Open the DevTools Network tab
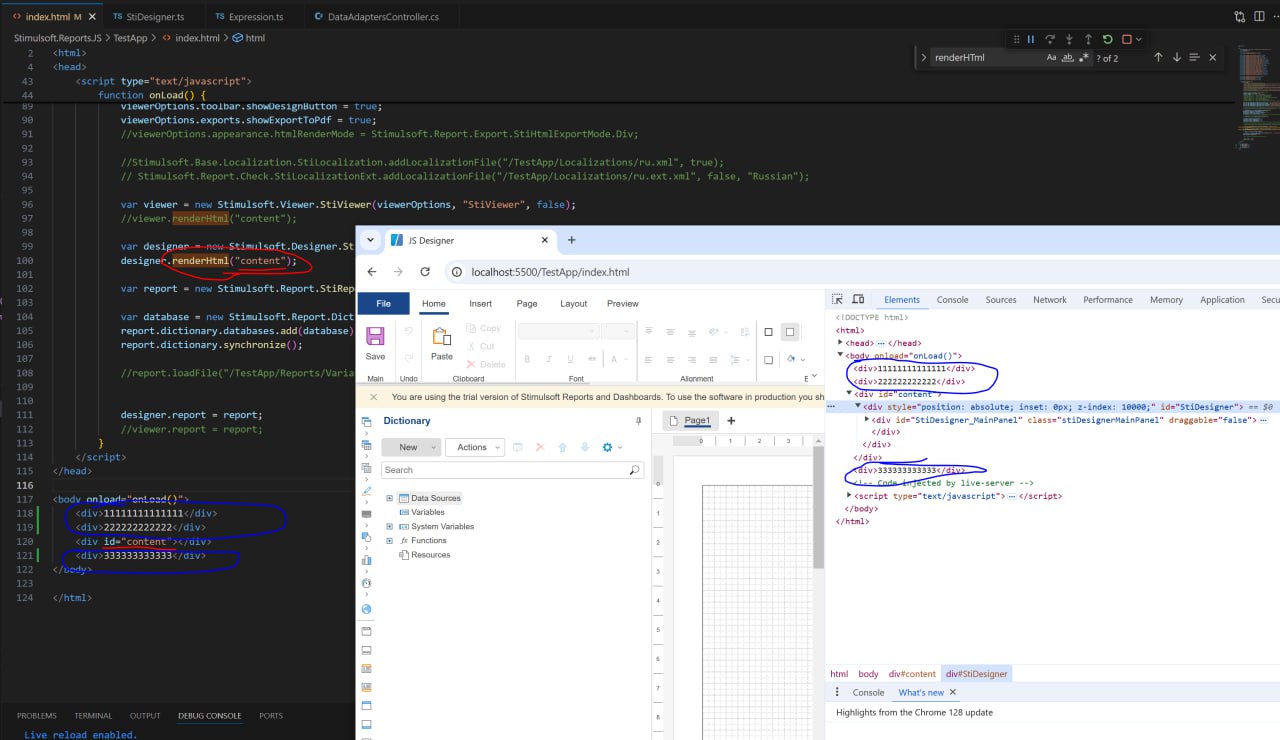The image size is (1280, 740). point(1050,300)
